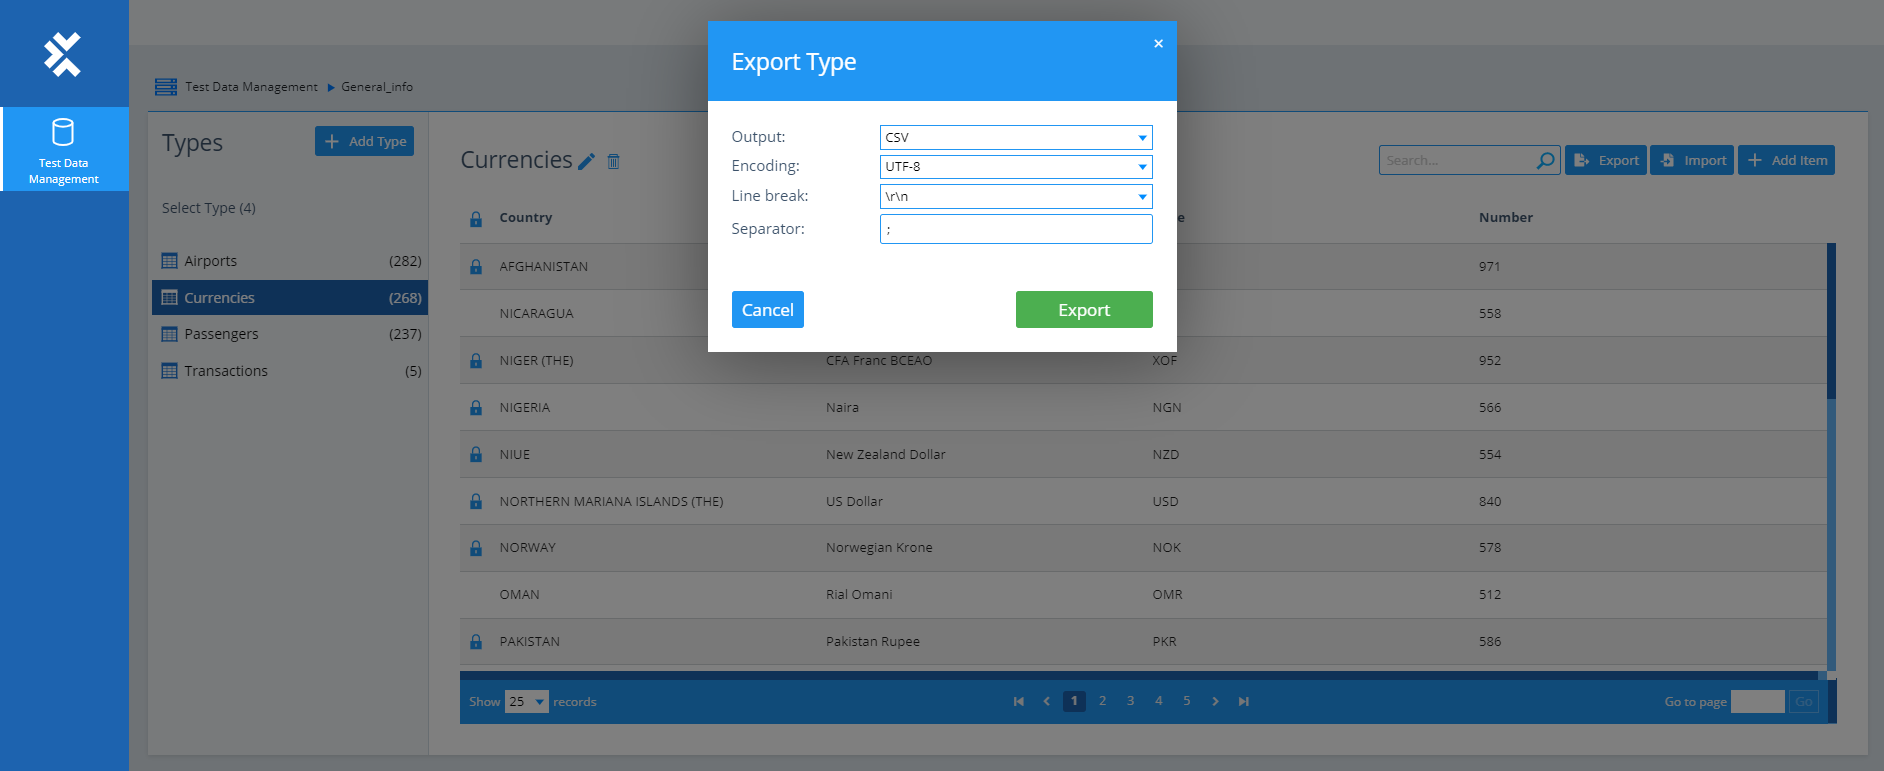Click the search magnifier icon
Viewport: 1884px width, 771px height.
click(x=1545, y=160)
